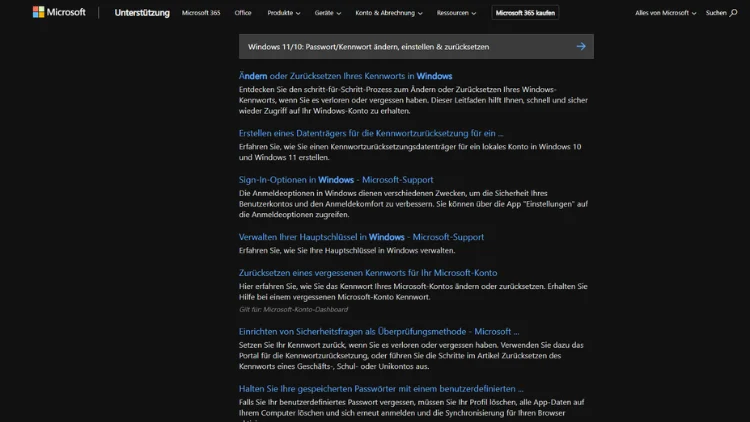Focus the Windows 11/10 Passwort search field
Screen dimensions: 750x422
click(416, 46)
